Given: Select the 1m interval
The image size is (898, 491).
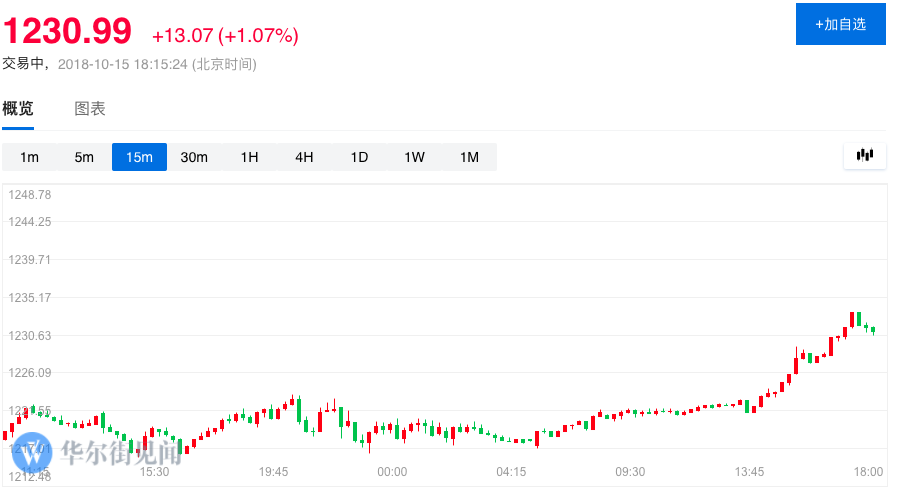Looking at the screenshot, I should click(29, 157).
